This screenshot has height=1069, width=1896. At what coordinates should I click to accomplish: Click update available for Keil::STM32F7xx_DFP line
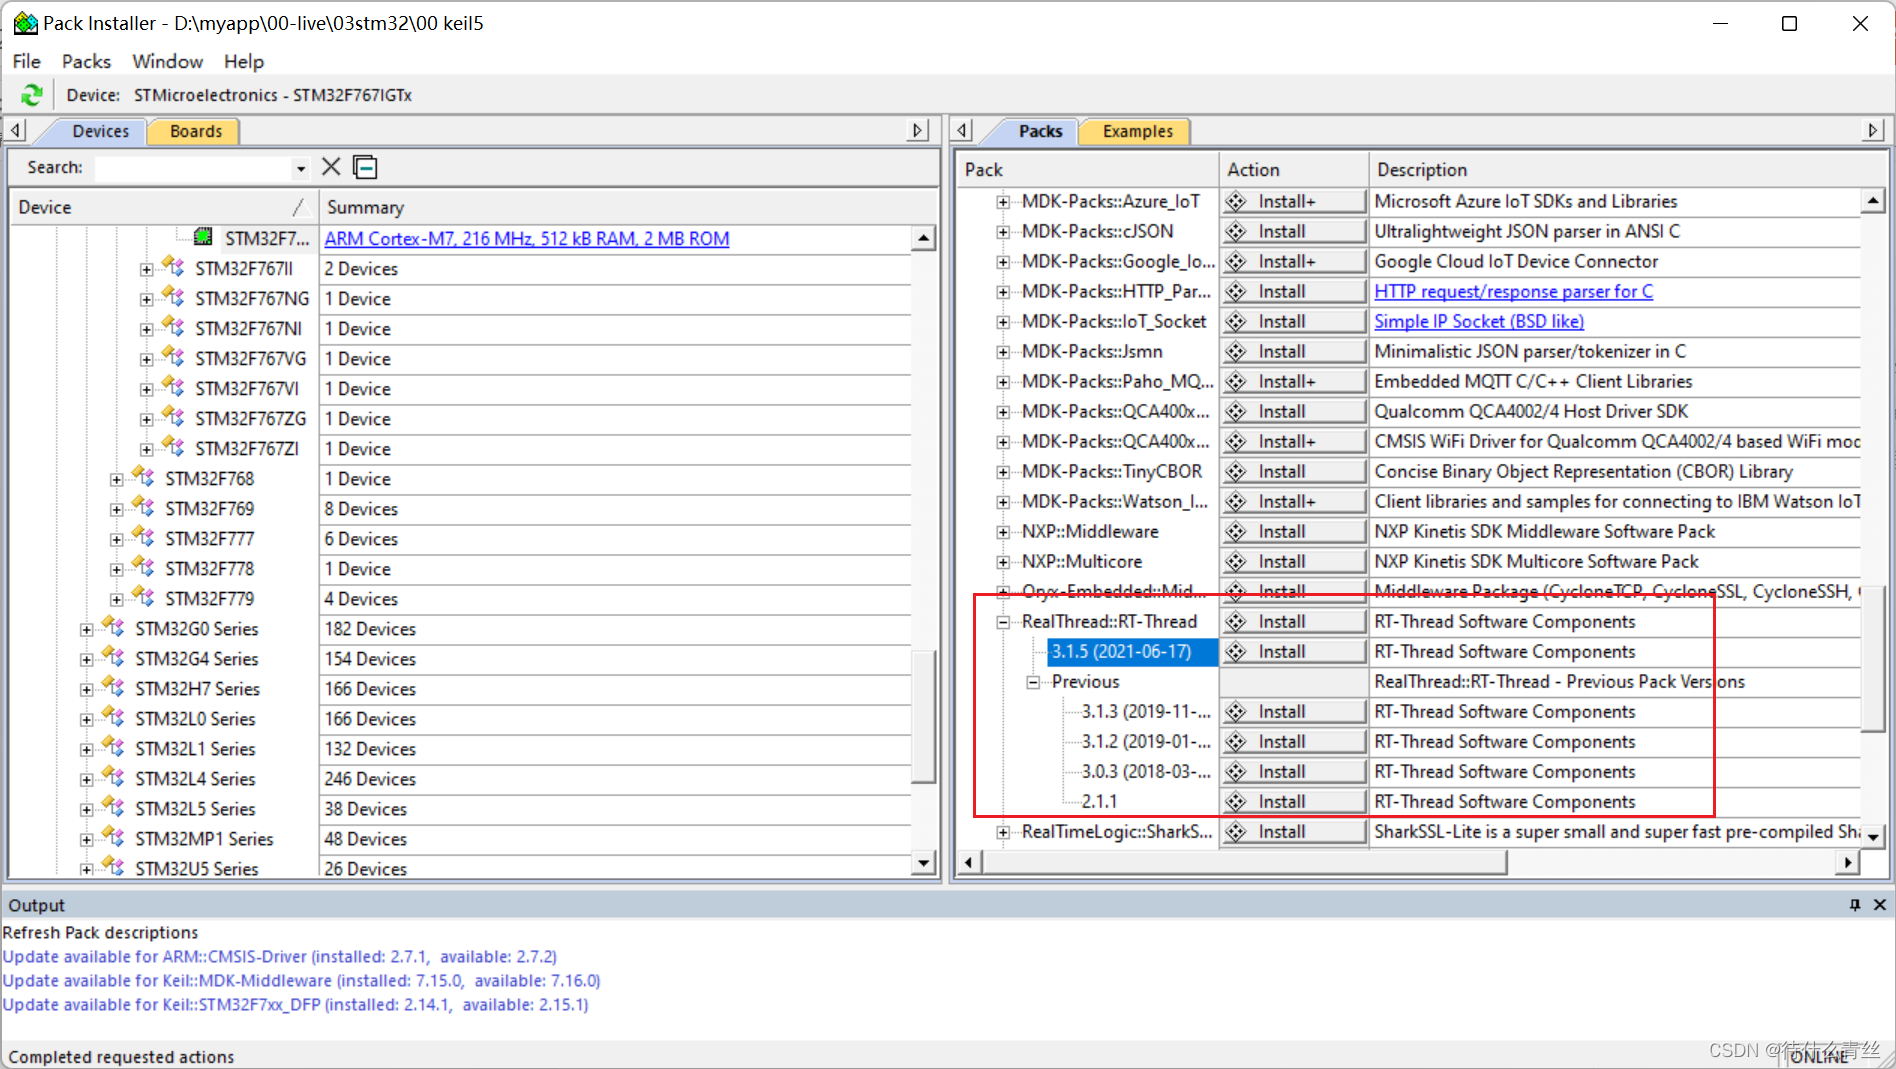click(x=296, y=1004)
